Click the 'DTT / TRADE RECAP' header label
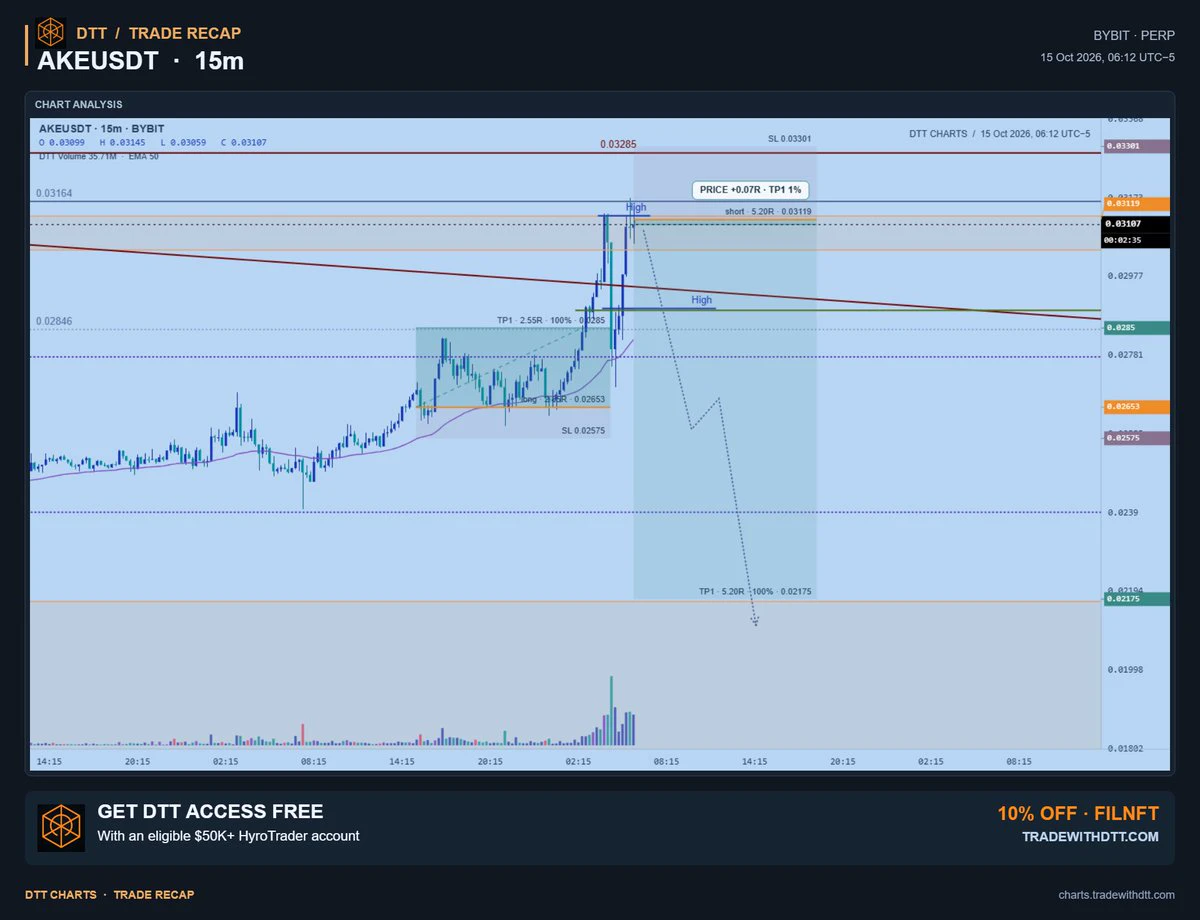Viewport: 1200px width, 920px height. click(x=158, y=33)
